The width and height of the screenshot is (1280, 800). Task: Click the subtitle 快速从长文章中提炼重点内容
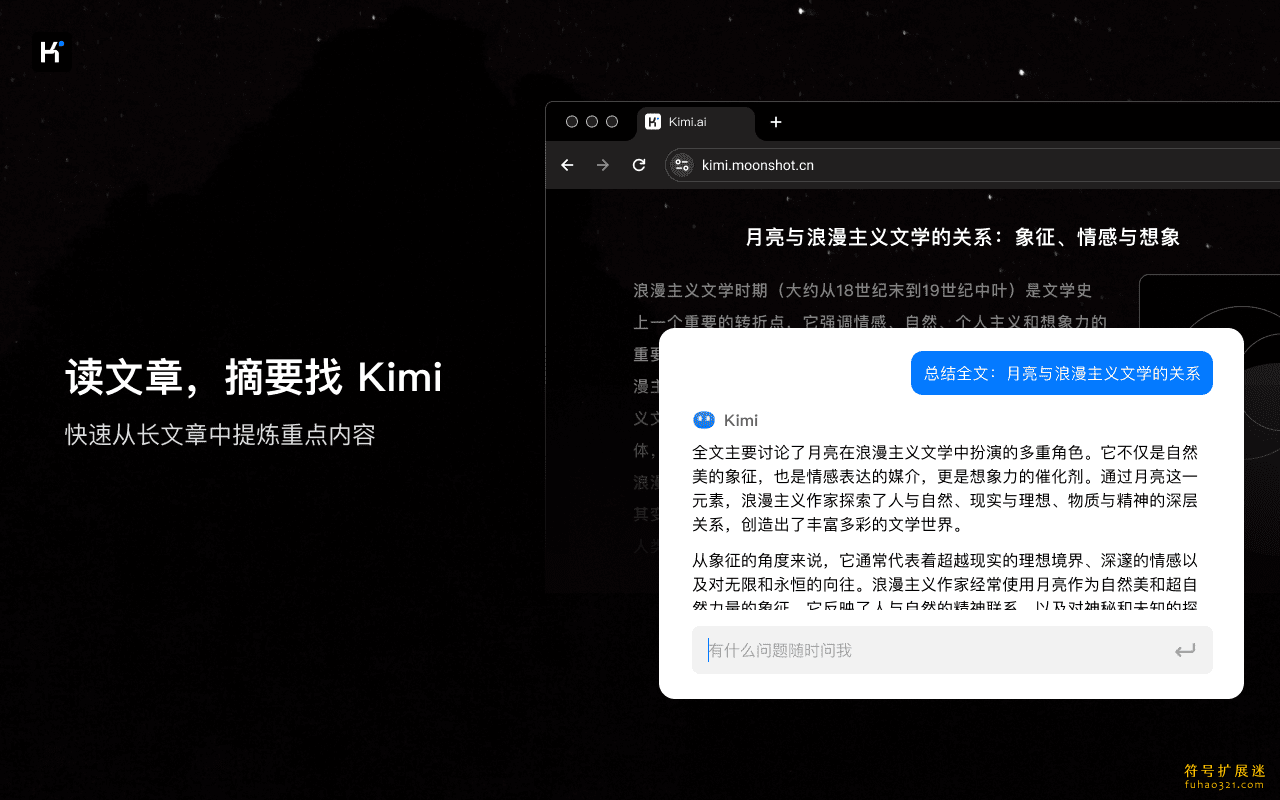(221, 435)
